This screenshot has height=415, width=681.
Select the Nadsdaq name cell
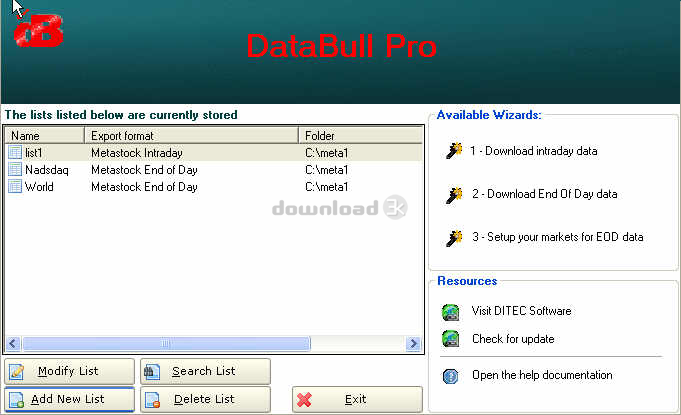click(x=46, y=170)
